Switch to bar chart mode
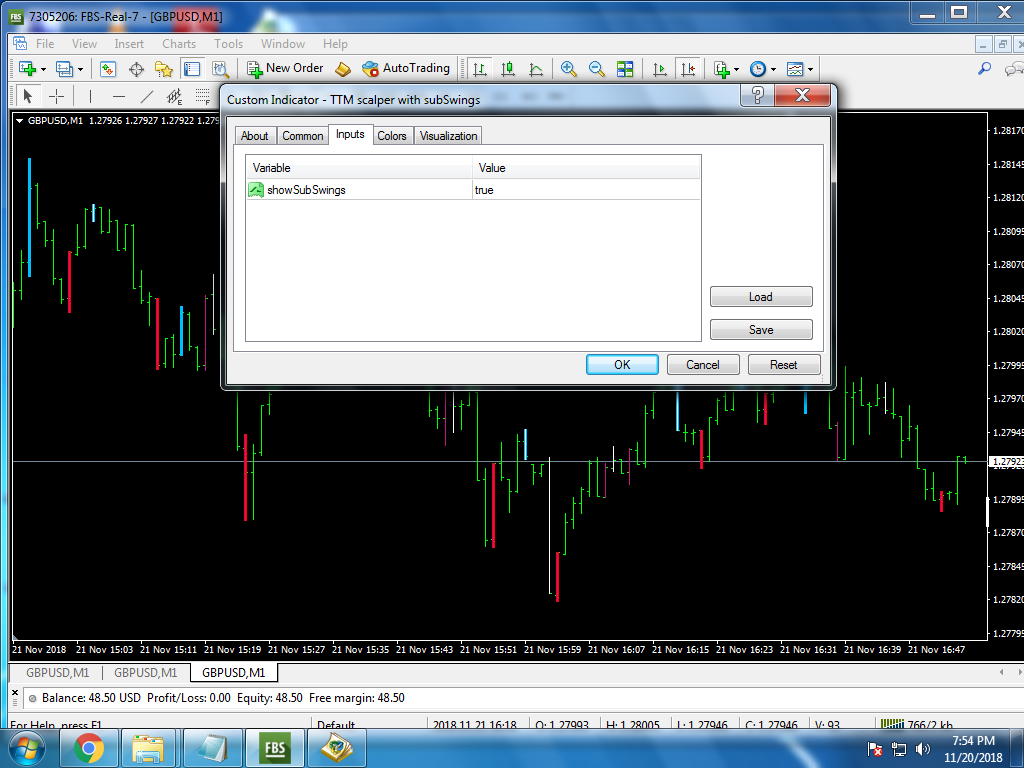The height and width of the screenshot is (768, 1024). 480,69
